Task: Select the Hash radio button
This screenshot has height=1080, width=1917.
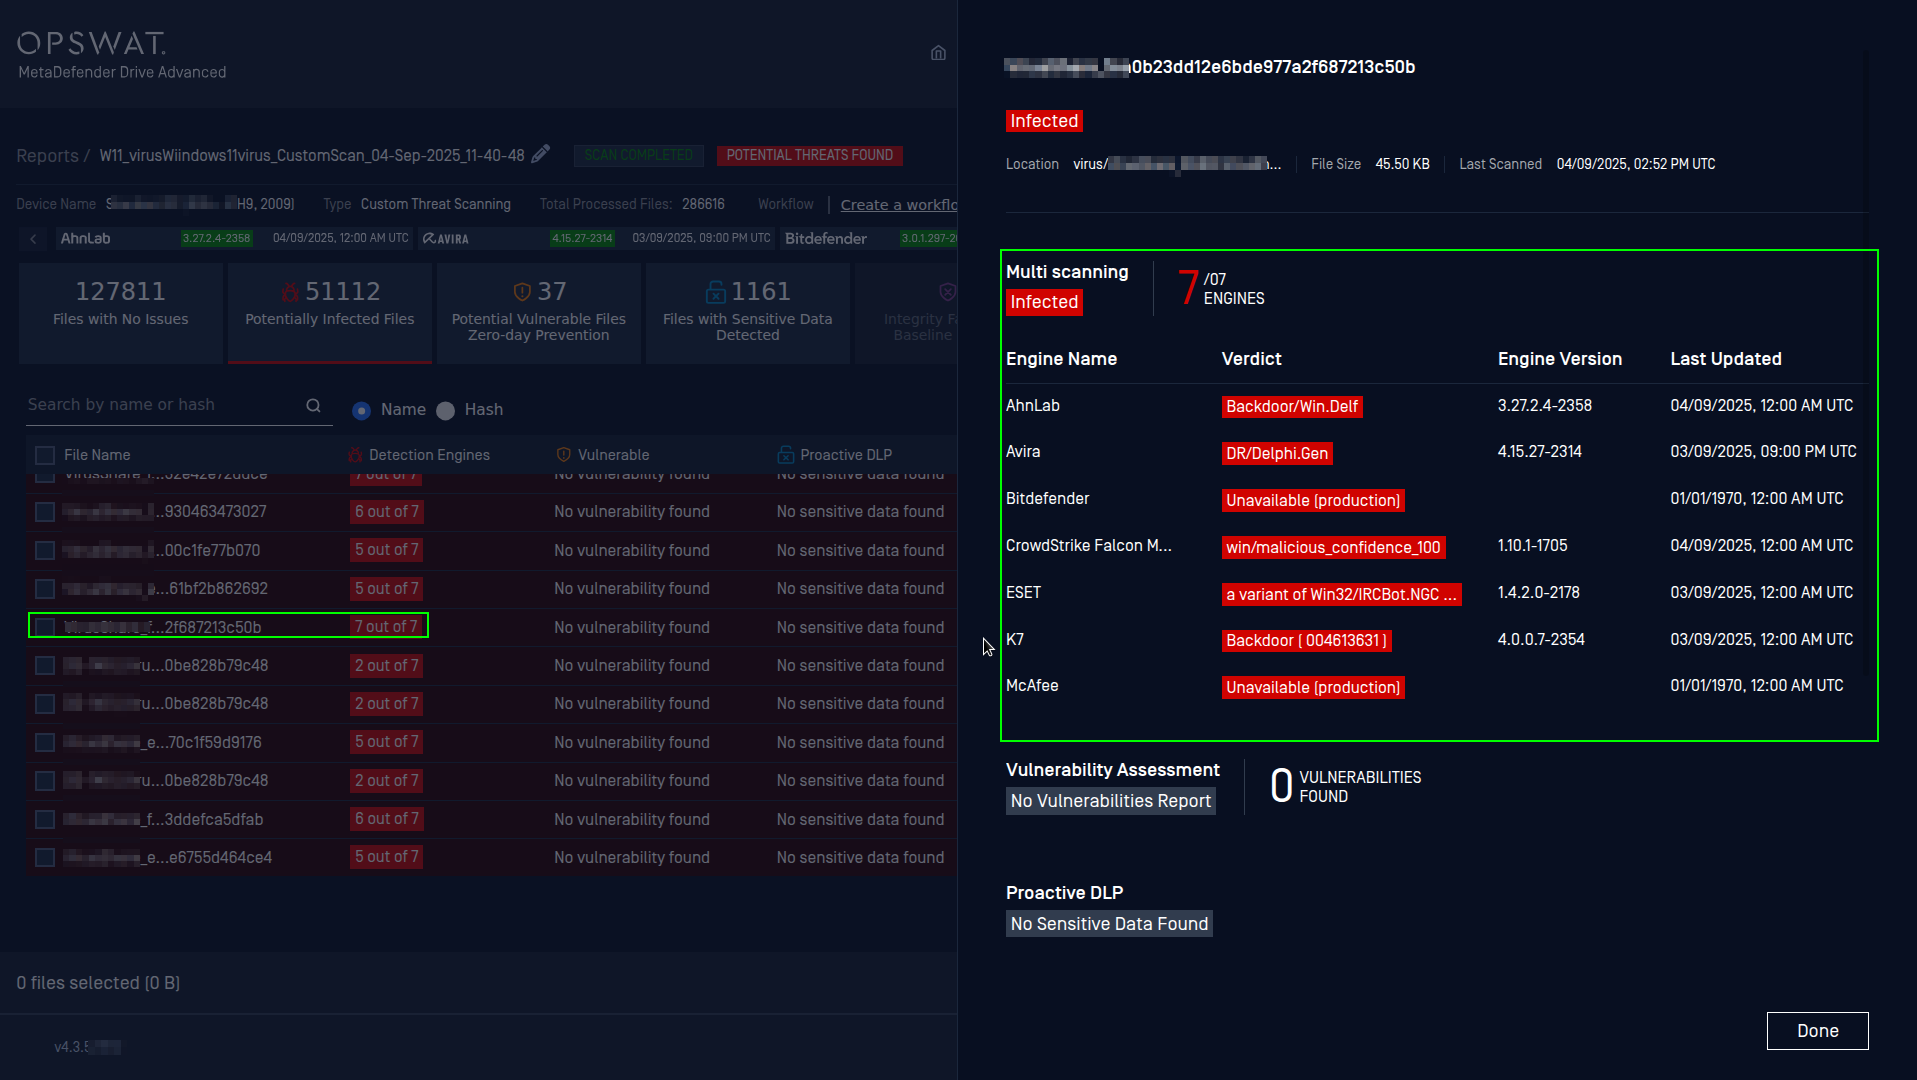Action: [446, 410]
